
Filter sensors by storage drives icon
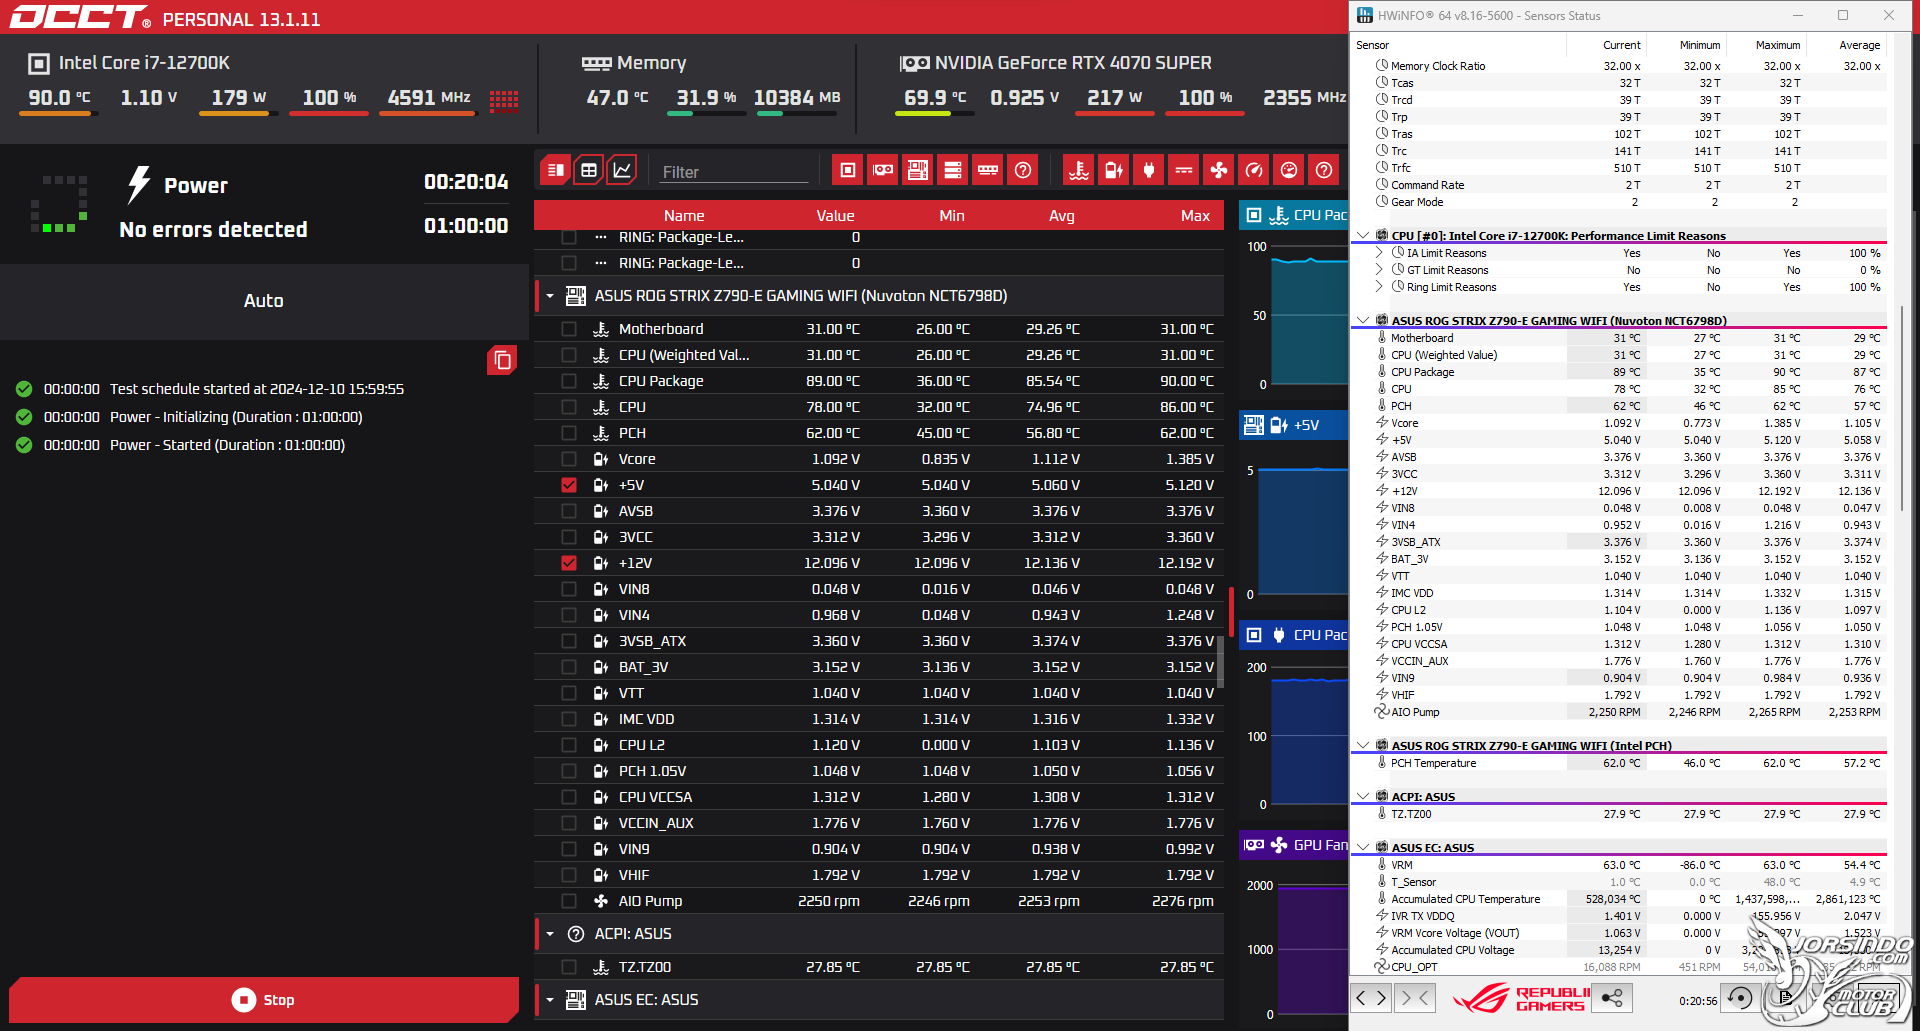[x=953, y=170]
